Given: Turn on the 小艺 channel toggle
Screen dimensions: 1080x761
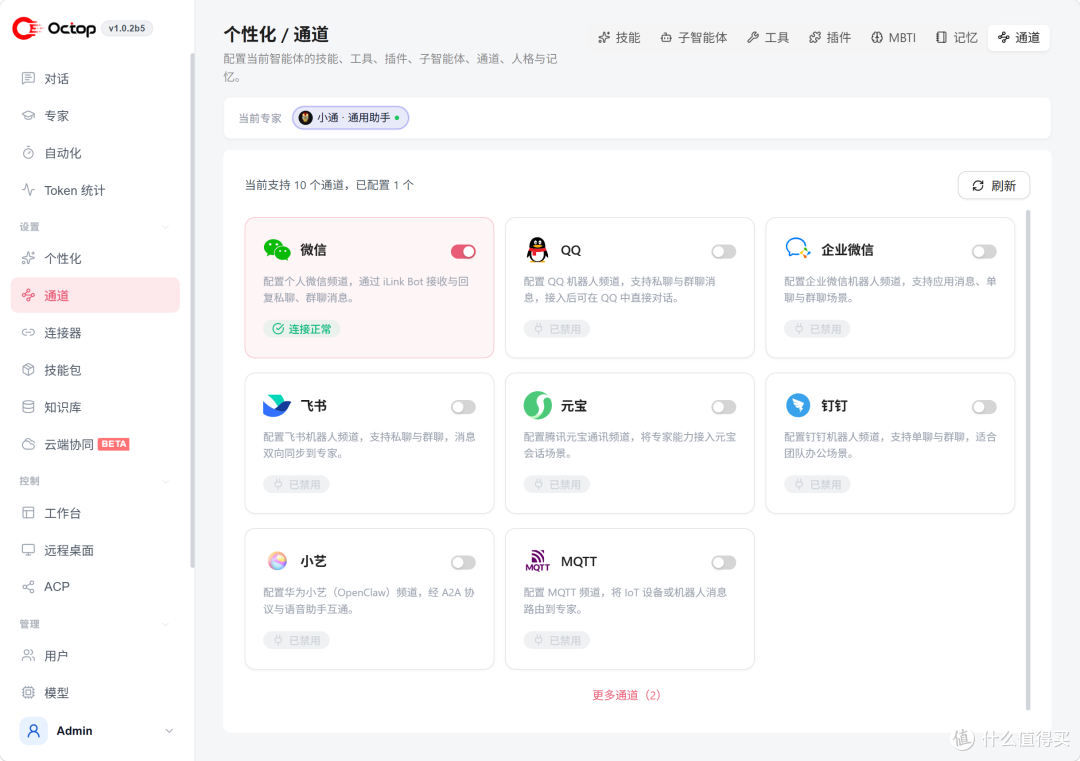Looking at the screenshot, I should 464,563.
